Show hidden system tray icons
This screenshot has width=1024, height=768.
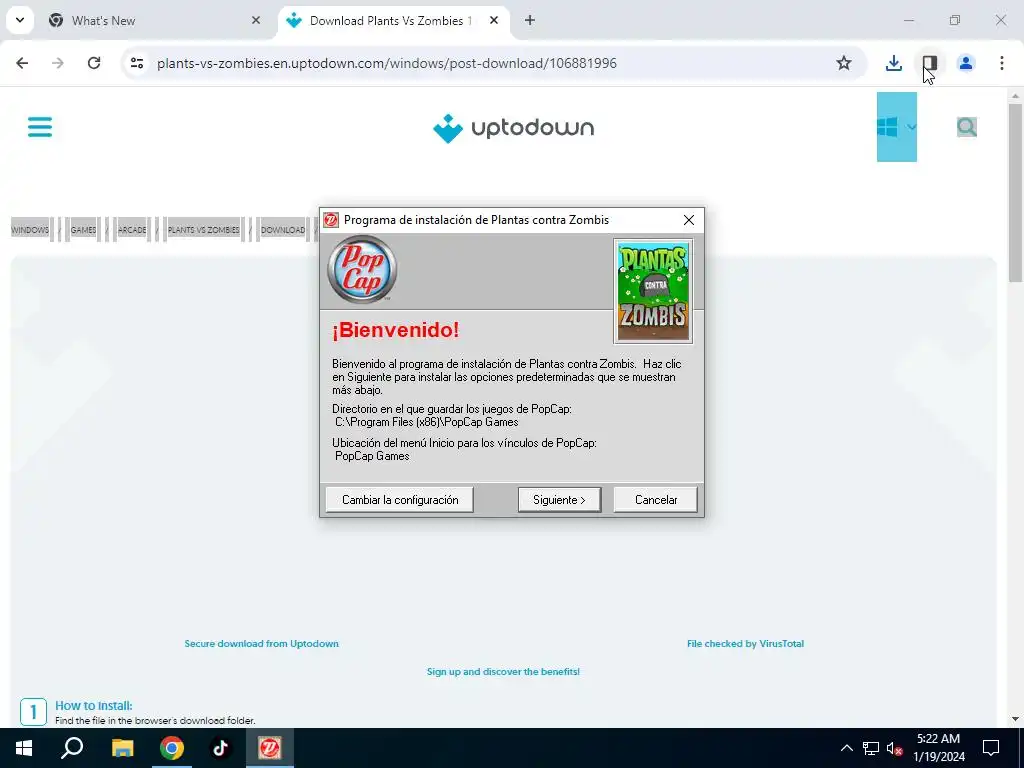coord(846,748)
